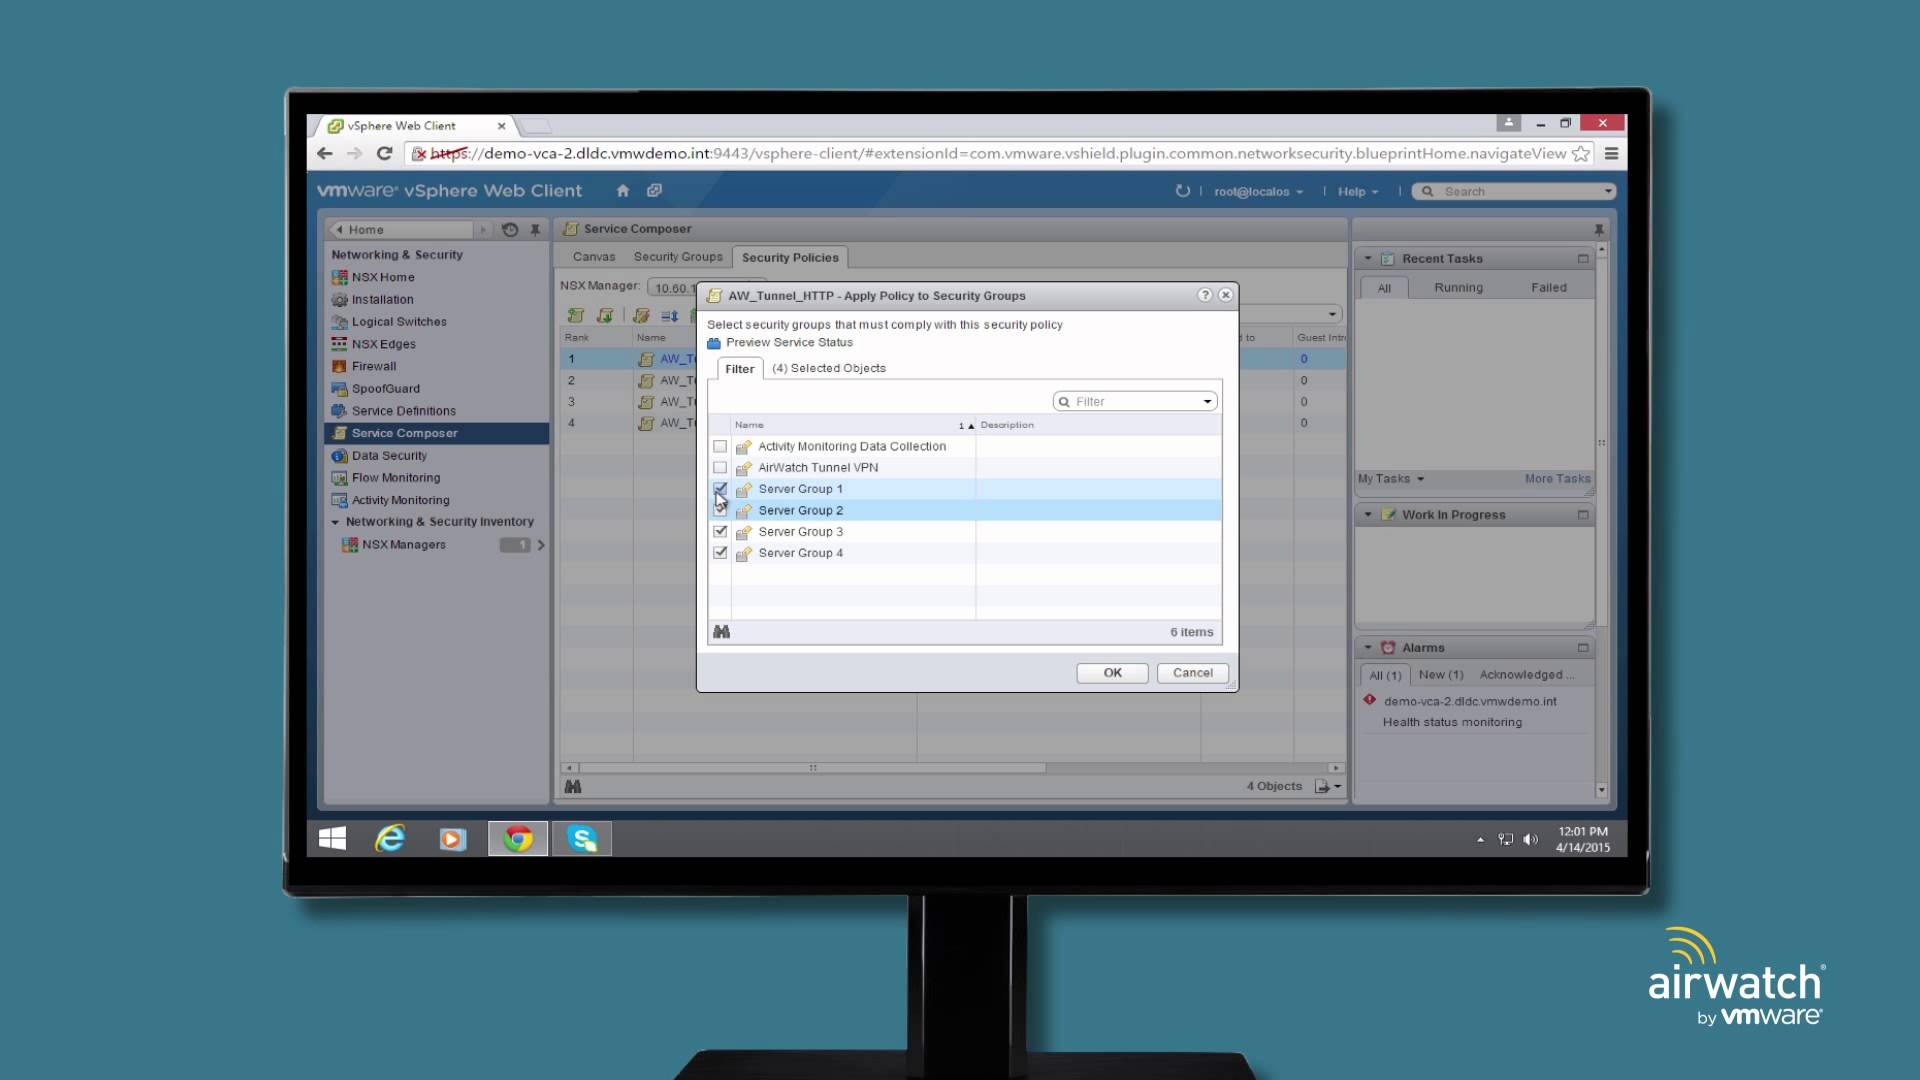Select the Security Policies tab
This screenshot has width=1920, height=1080.
[x=790, y=257]
